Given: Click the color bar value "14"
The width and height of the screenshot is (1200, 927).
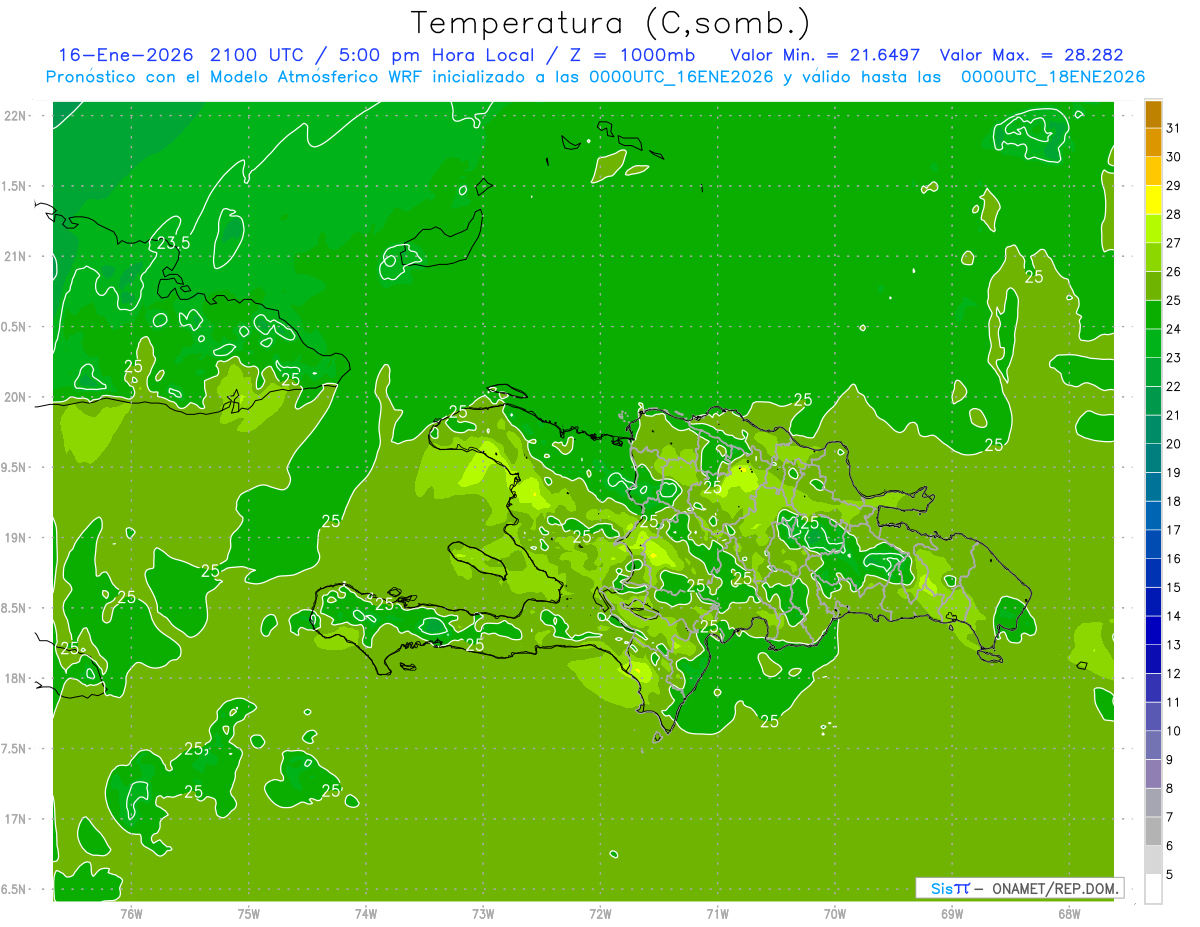Looking at the screenshot, I should pyautogui.click(x=1174, y=616).
